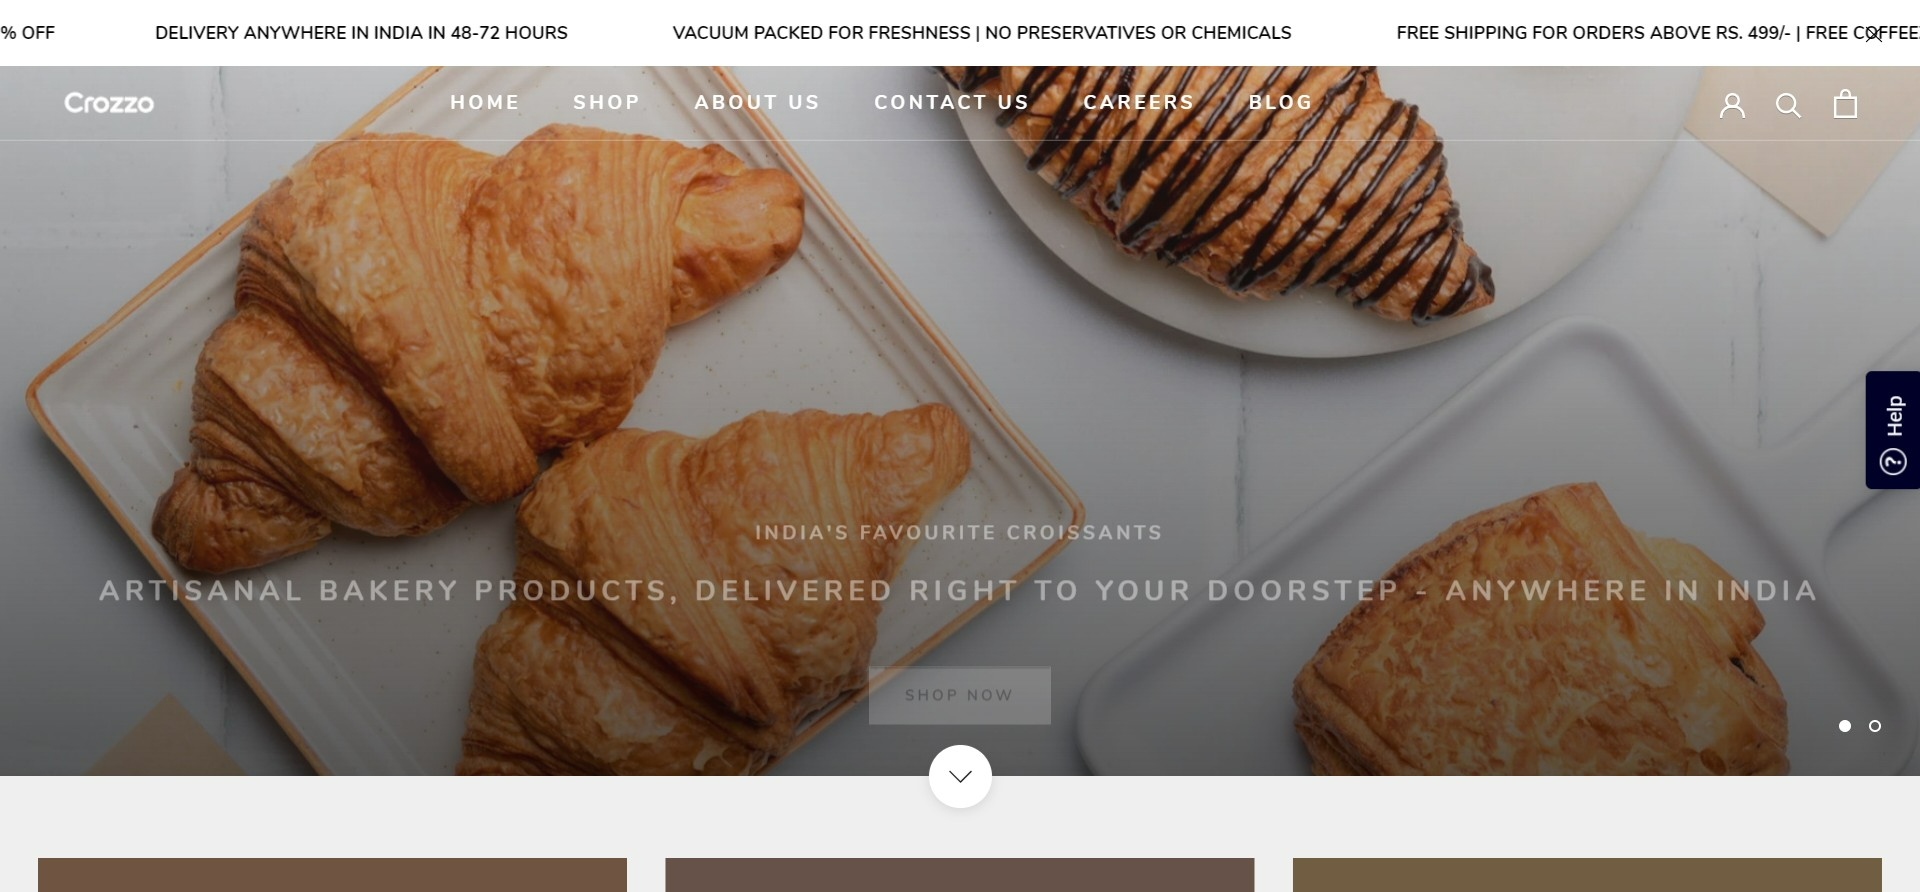Open the user account icon

pos(1732,105)
